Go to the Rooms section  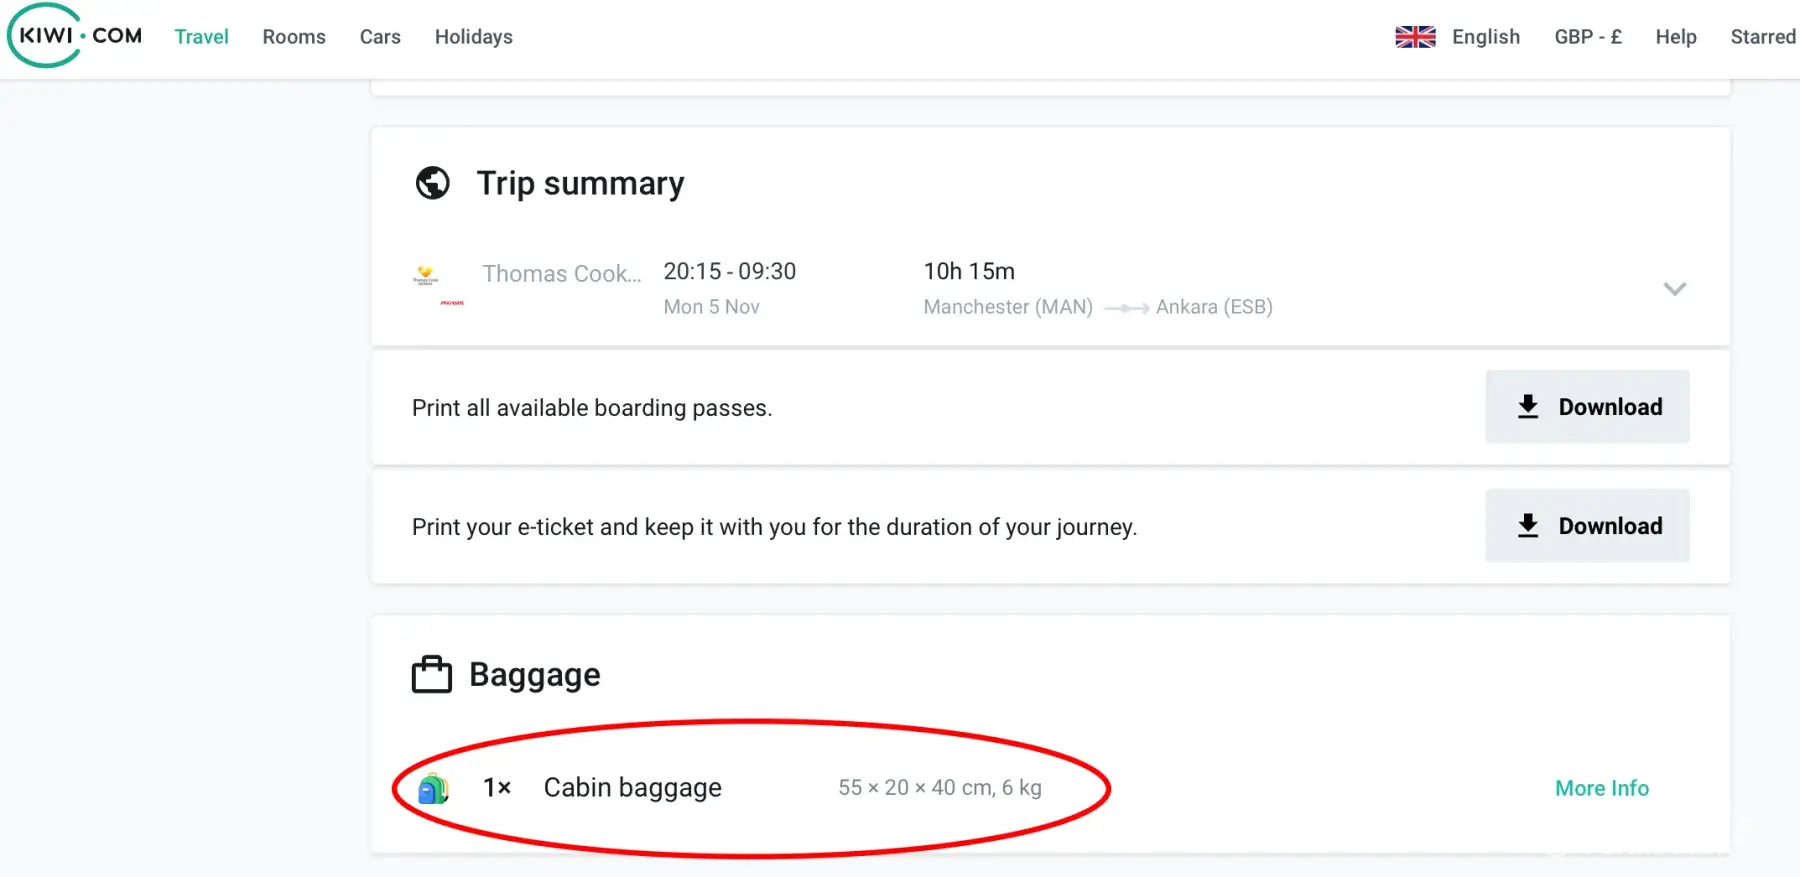click(x=294, y=37)
